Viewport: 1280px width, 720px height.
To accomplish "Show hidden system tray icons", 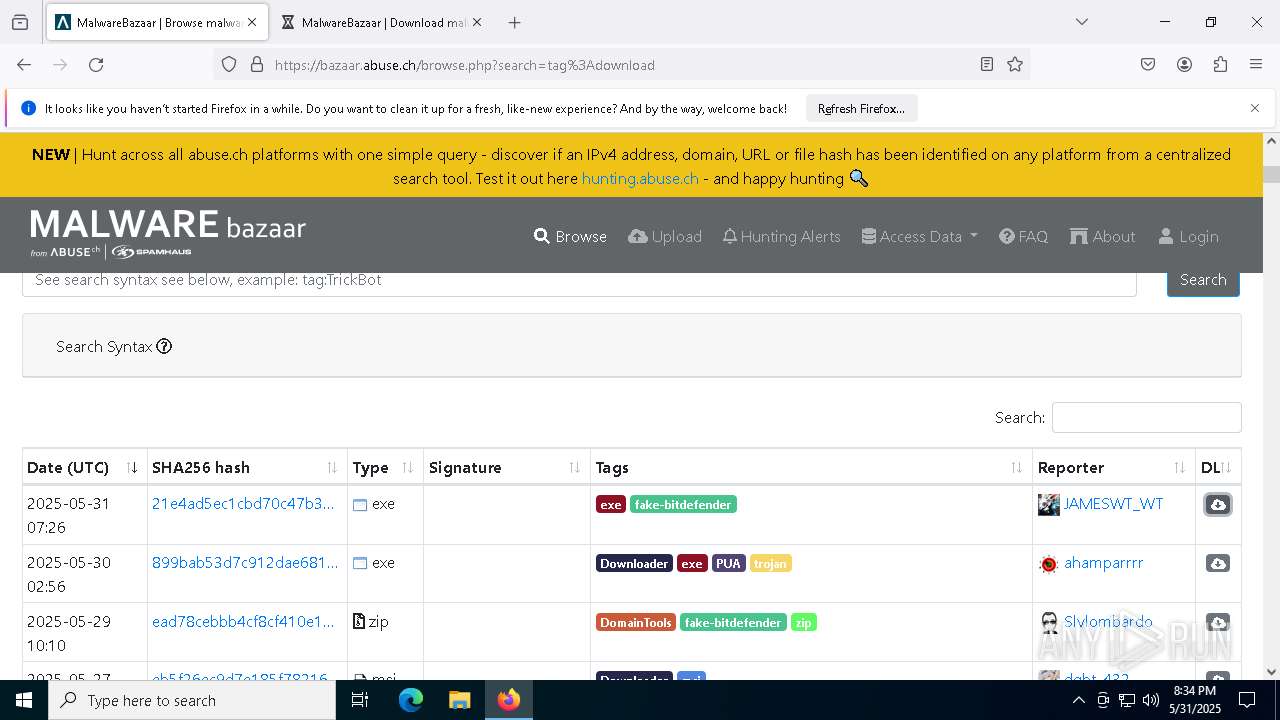I will [1078, 700].
